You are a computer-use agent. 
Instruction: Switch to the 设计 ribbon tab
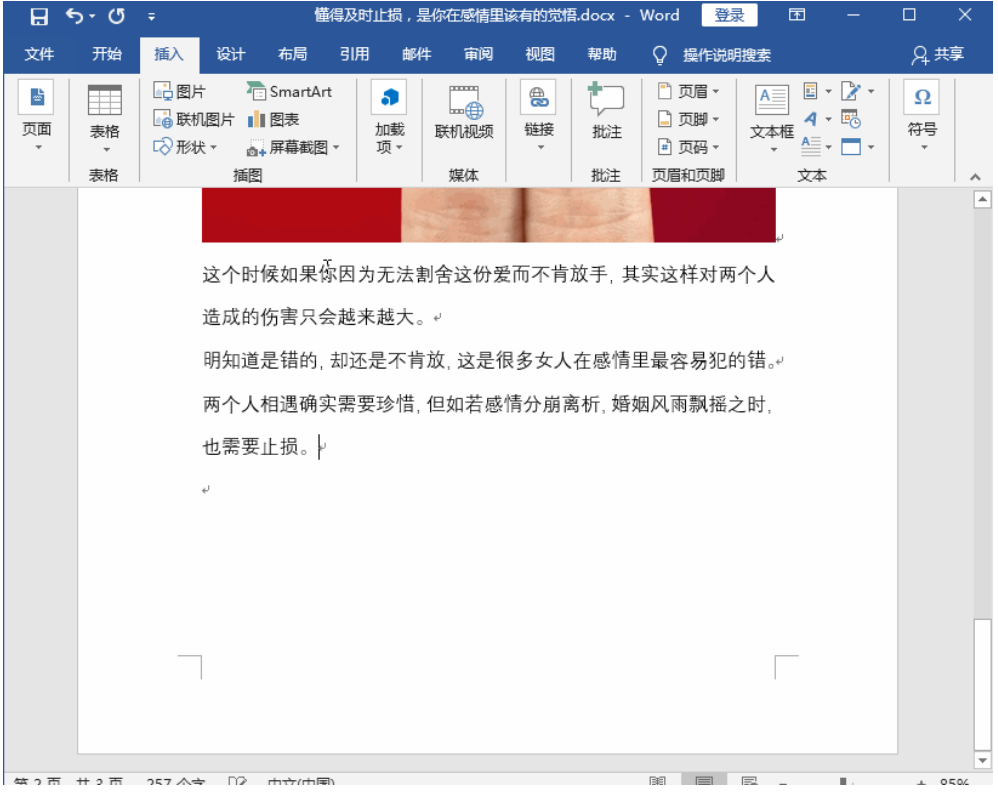pyautogui.click(x=230, y=54)
